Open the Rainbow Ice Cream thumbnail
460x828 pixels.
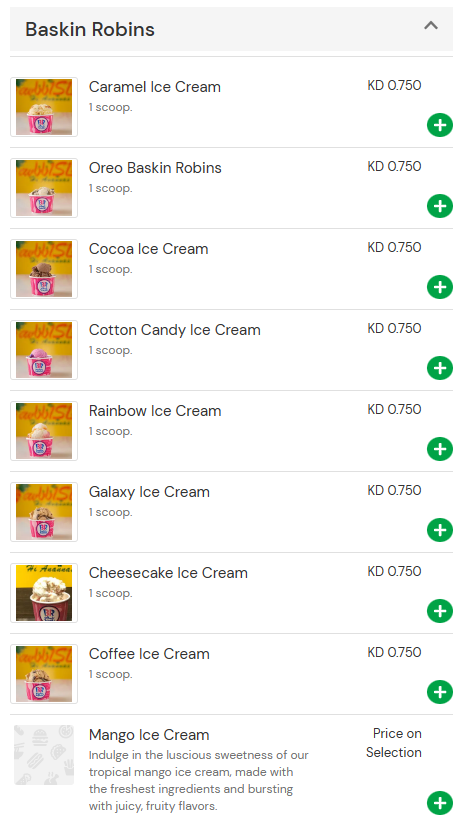pyautogui.click(x=44, y=431)
